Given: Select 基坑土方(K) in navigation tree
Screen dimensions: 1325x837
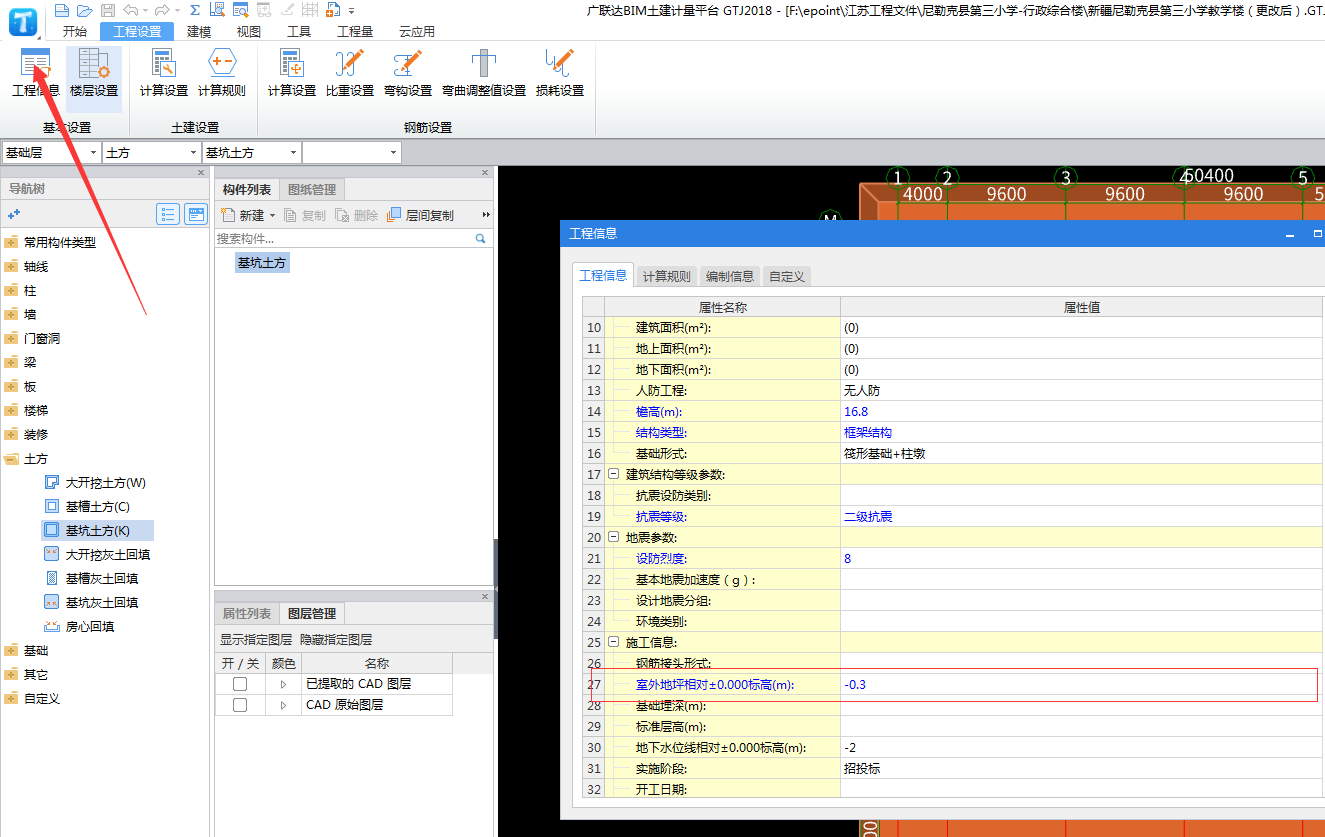Looking at the screenshot, I should (x=87, y=530).
